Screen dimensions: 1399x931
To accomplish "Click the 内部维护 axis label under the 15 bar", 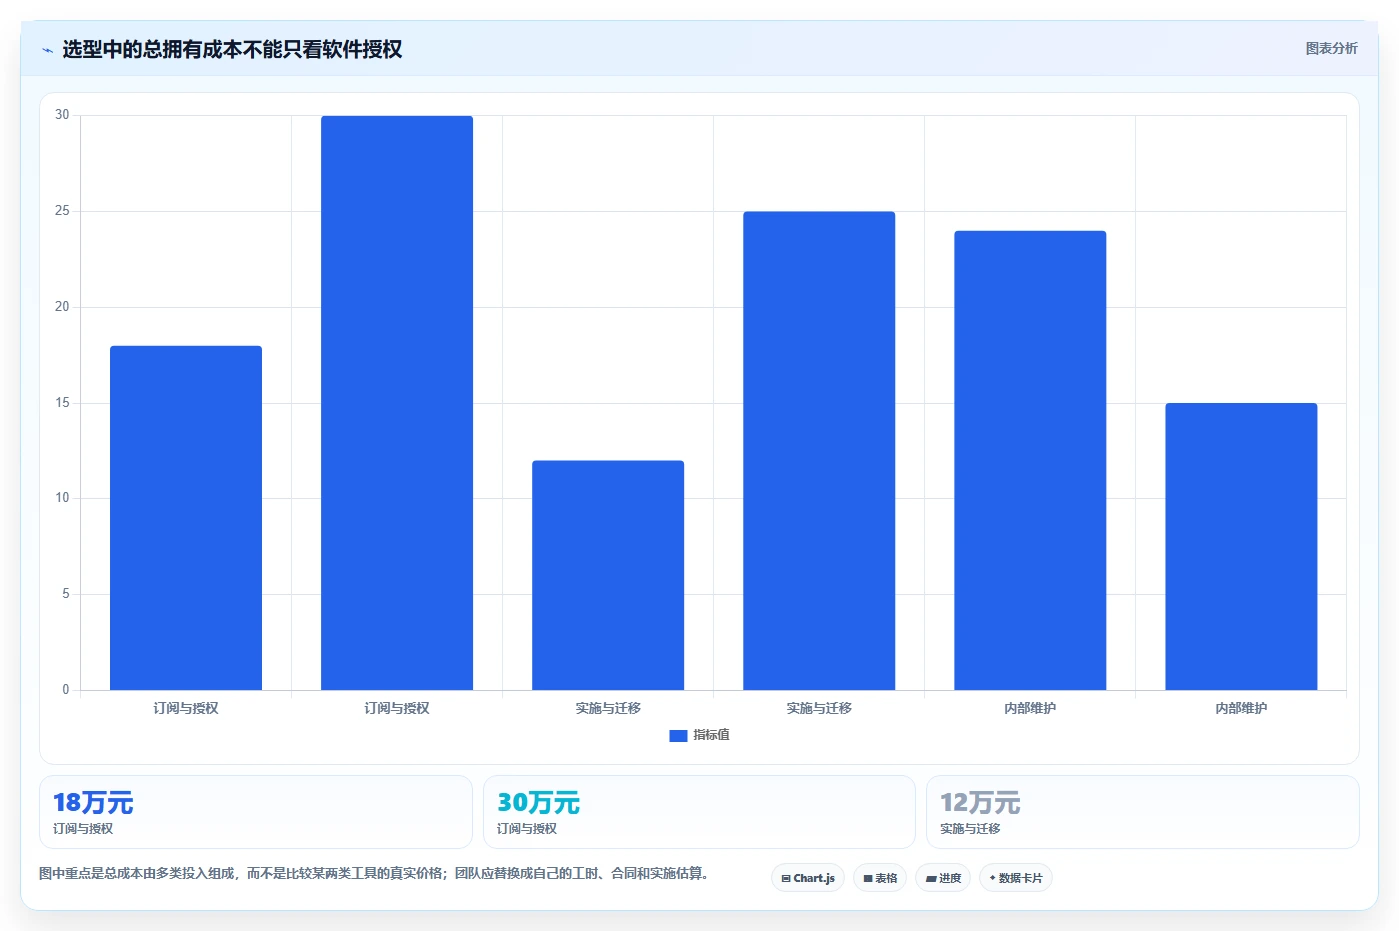I will click(x=1241, y=708).
